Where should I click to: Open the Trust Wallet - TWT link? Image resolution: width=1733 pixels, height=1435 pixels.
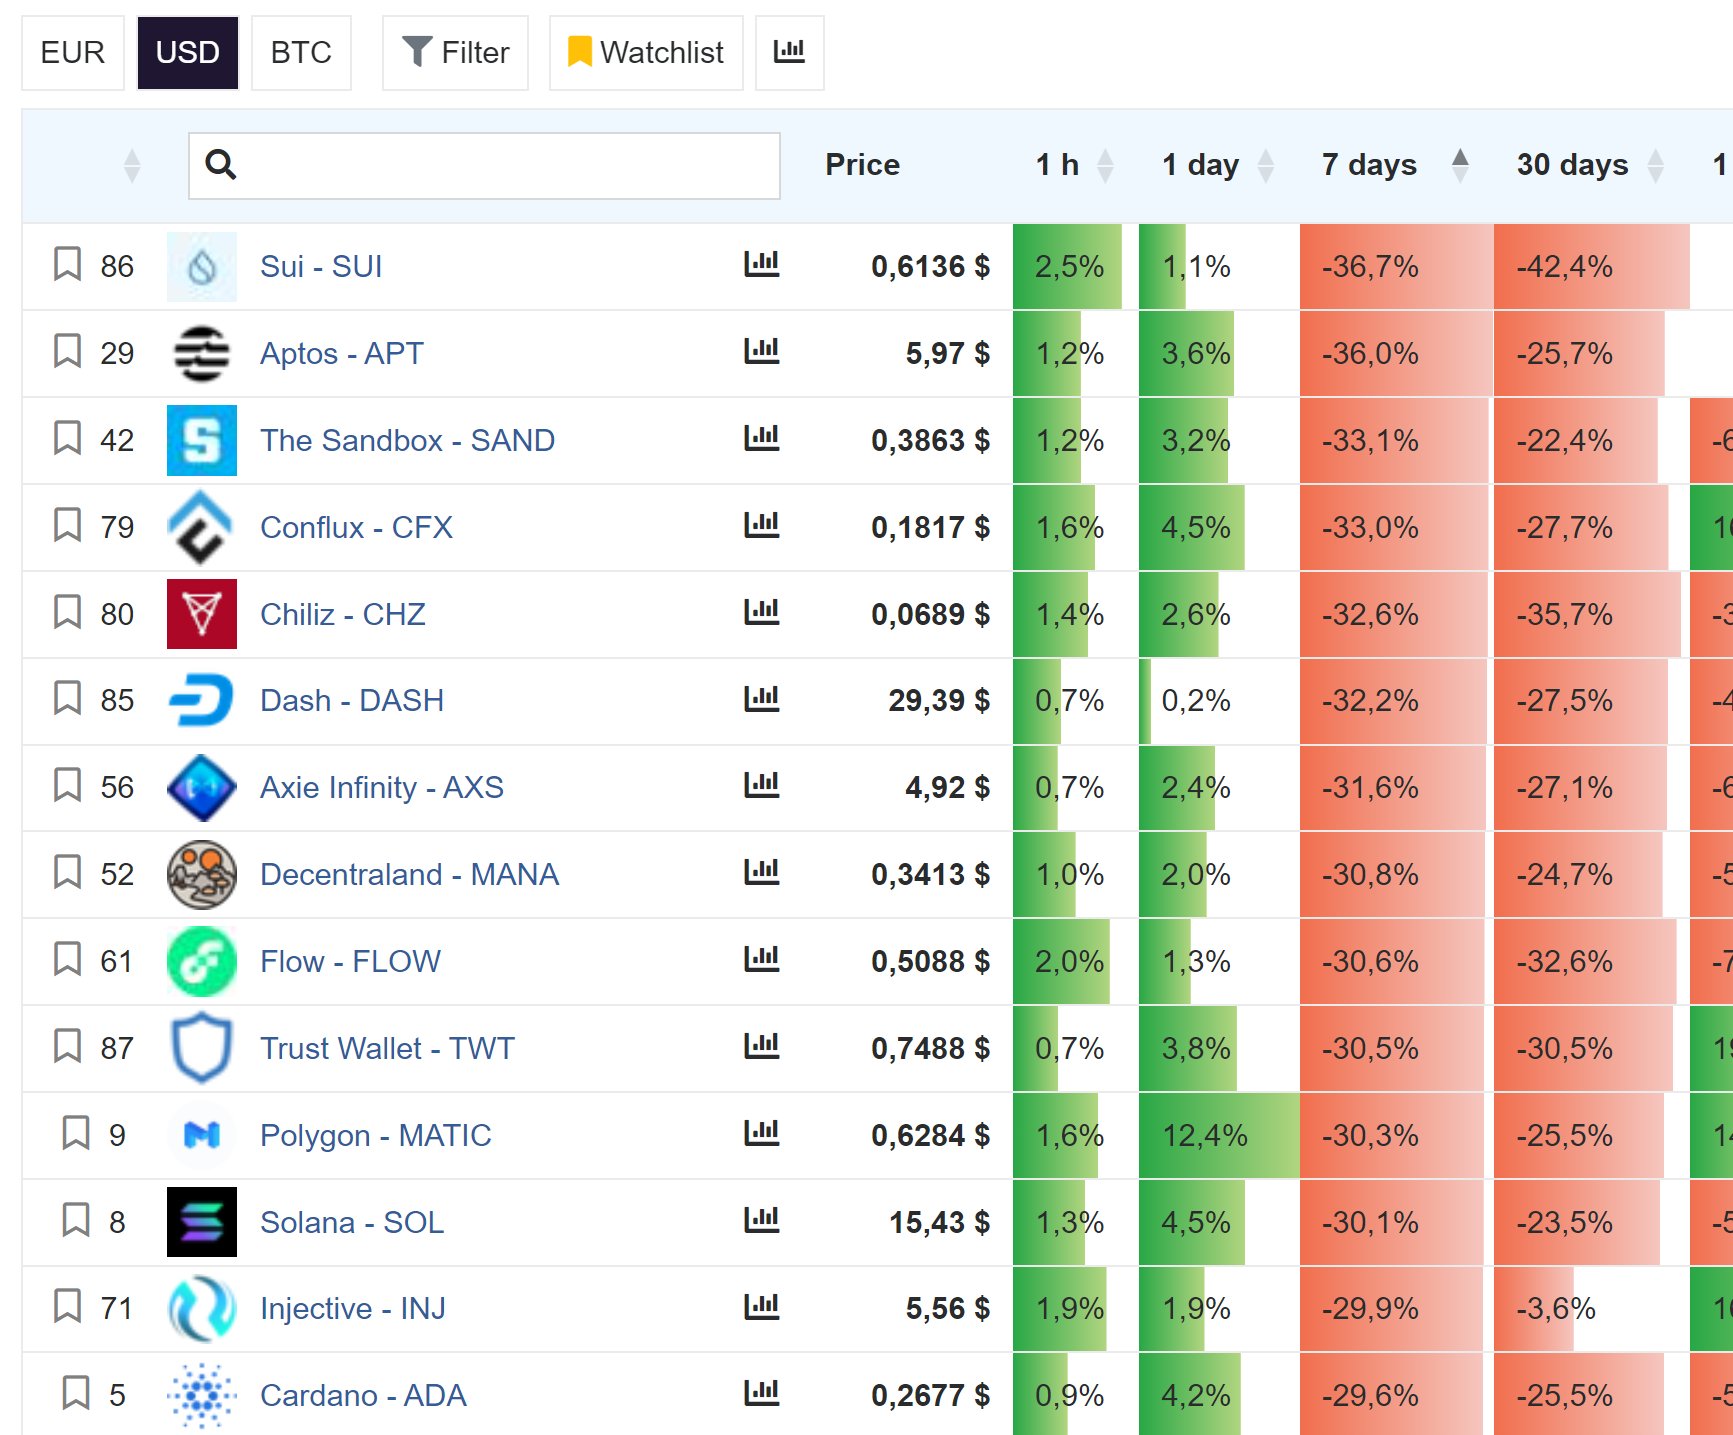(x=387, y=1048)
